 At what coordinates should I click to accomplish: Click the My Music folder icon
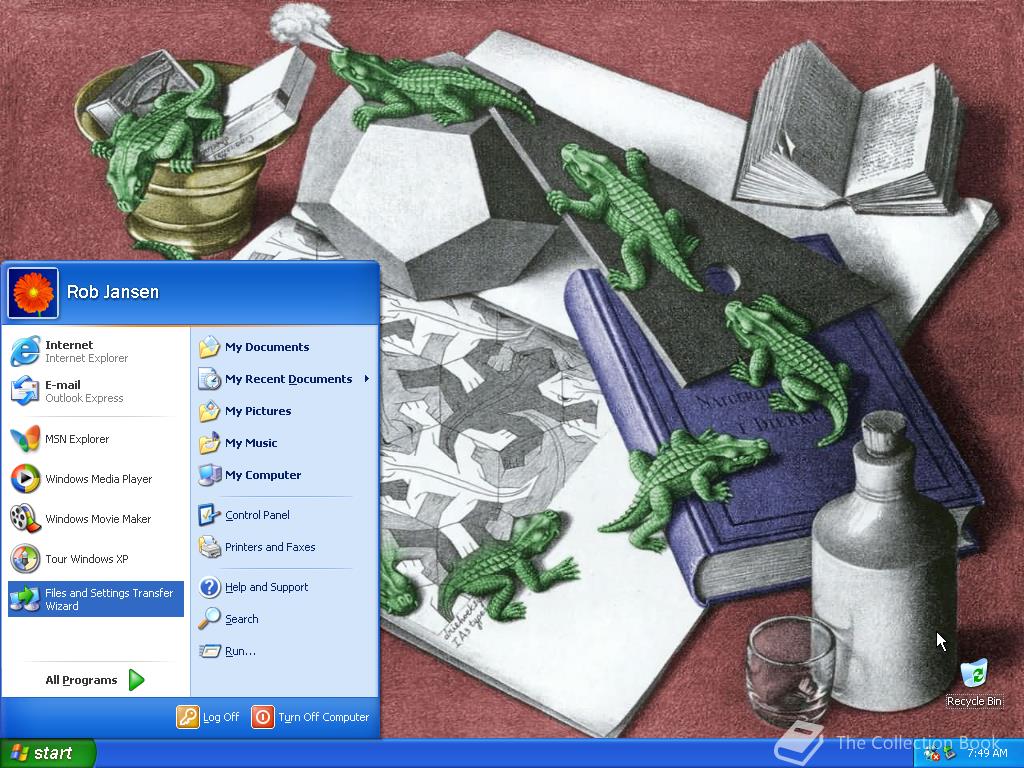tap(210, 443)
